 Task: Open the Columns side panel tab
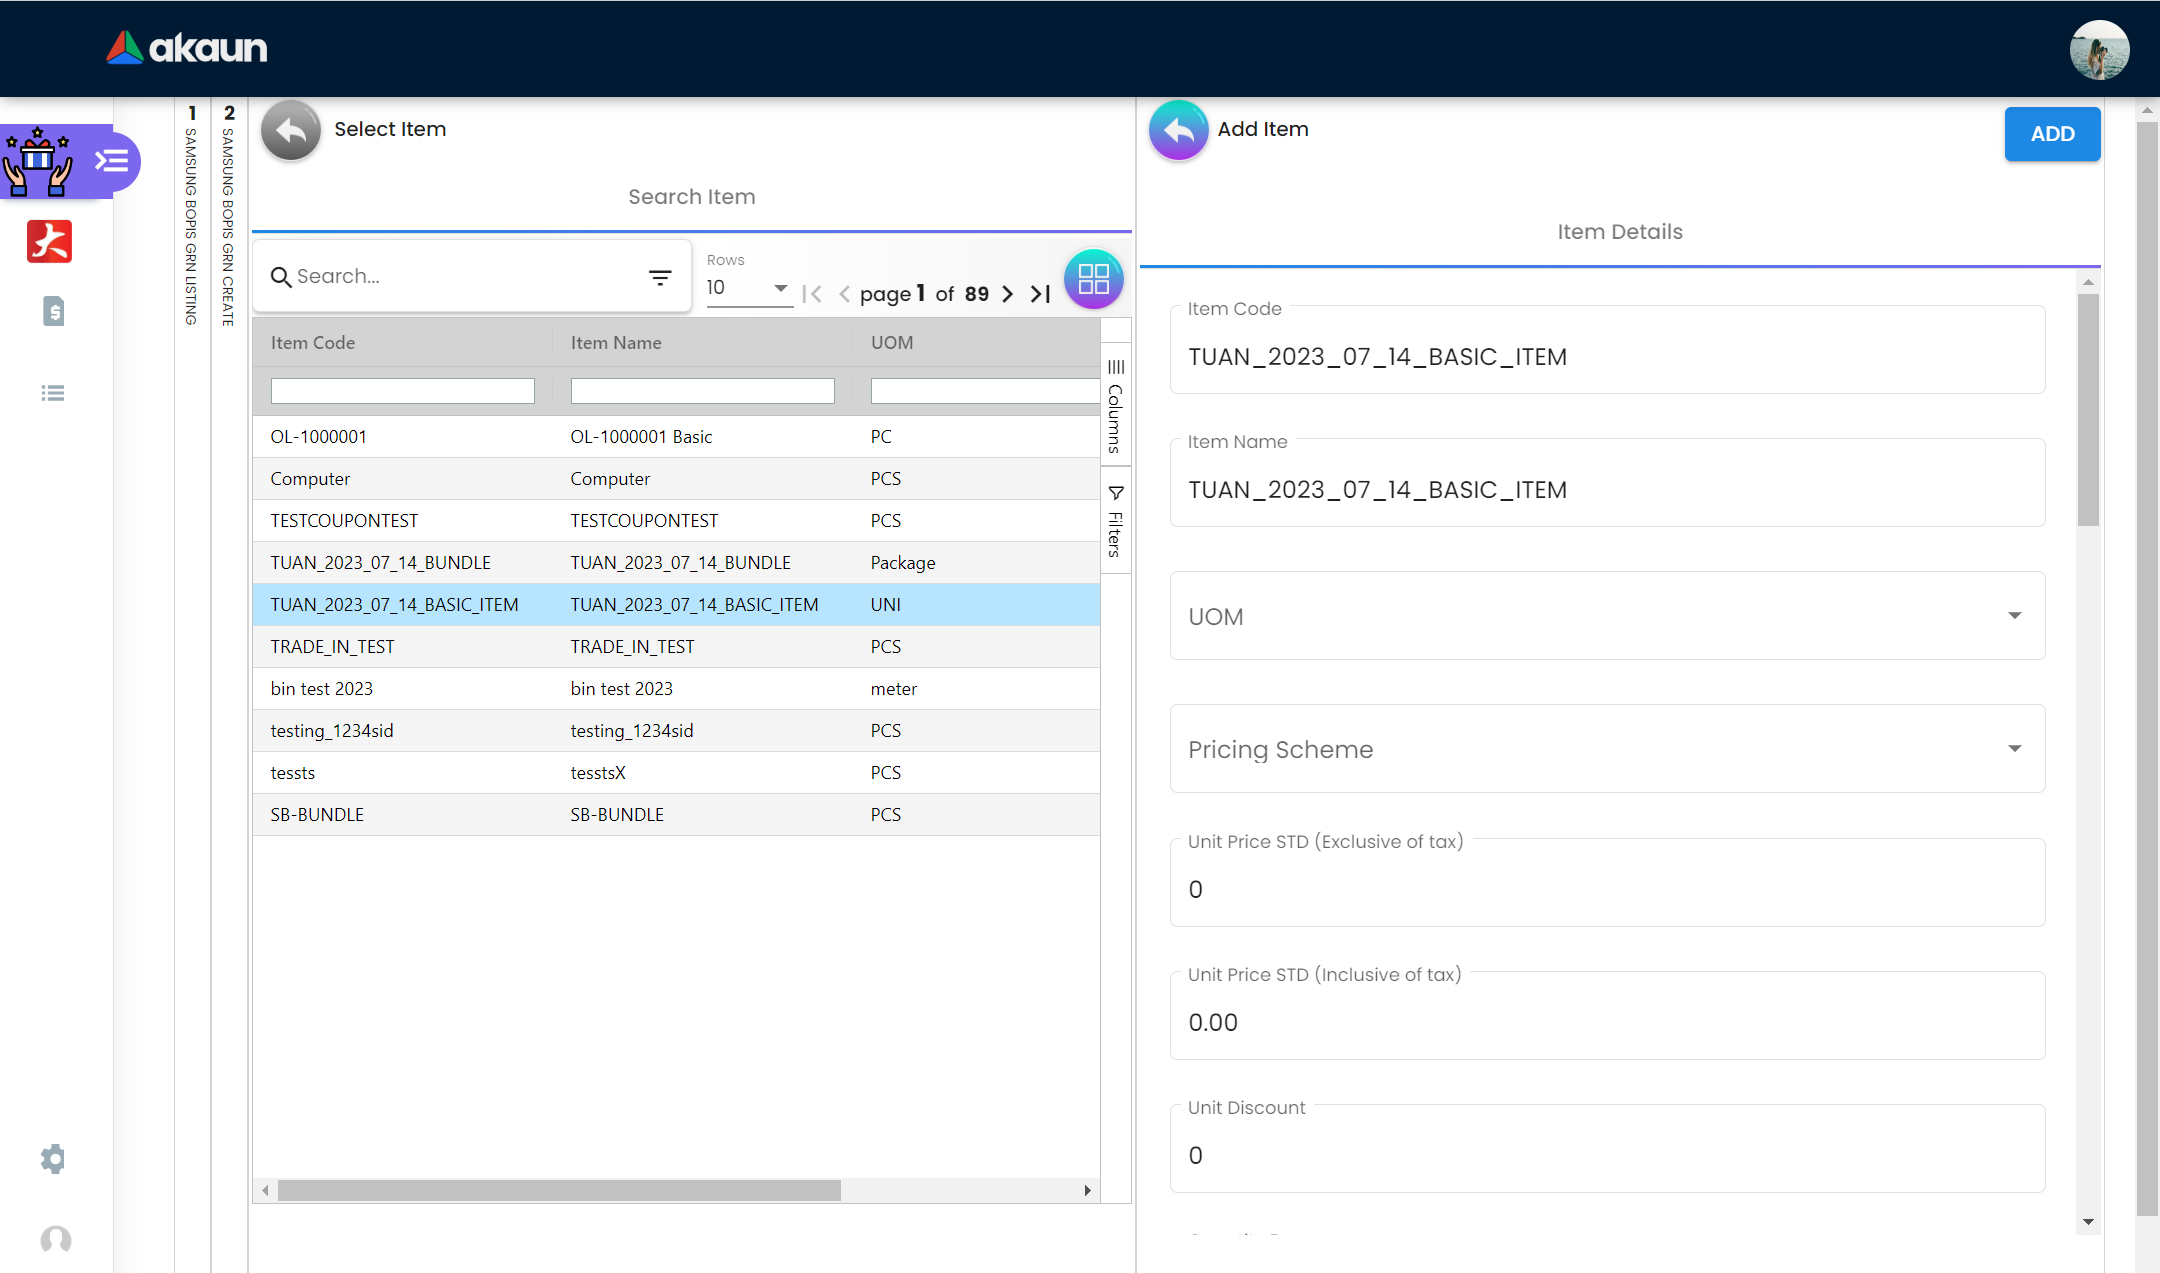(1116, 407)
